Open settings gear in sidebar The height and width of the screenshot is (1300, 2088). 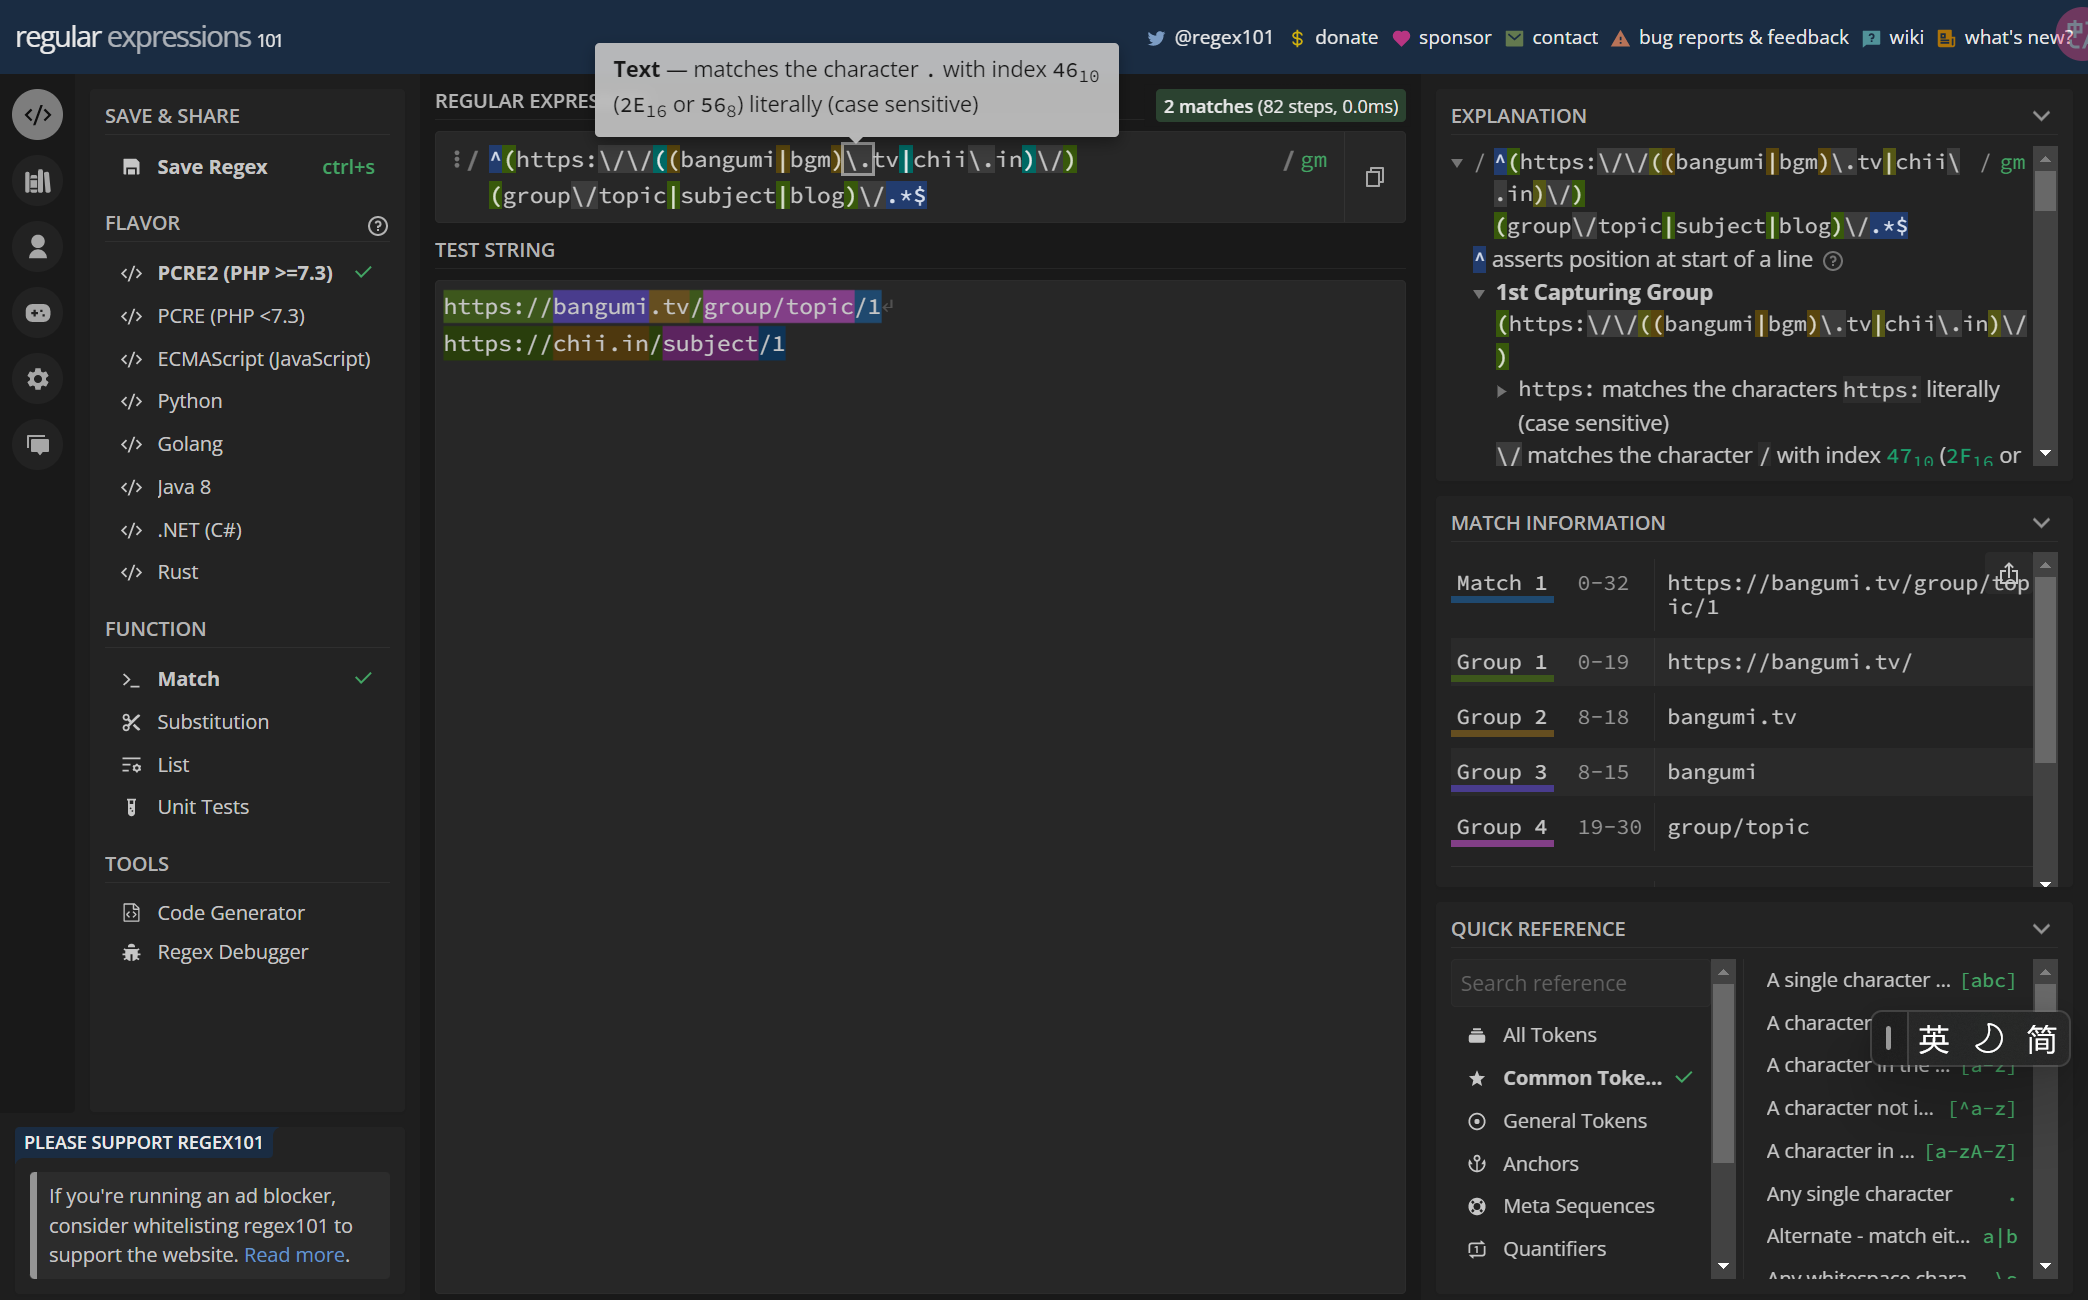(x=38, y=379)
